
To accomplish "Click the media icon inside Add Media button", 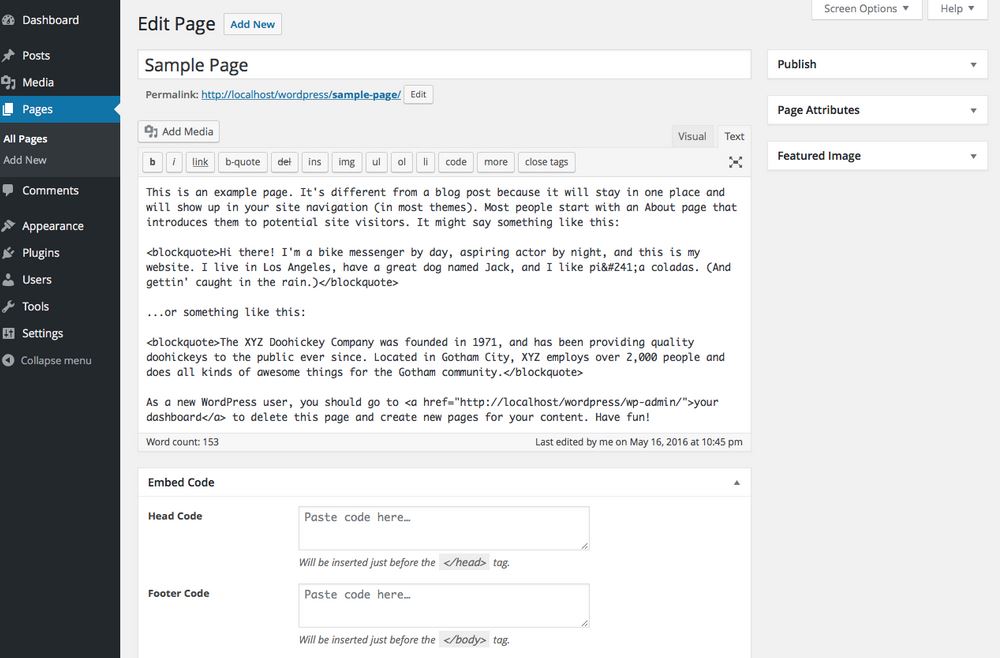I will tap(151, 131).
